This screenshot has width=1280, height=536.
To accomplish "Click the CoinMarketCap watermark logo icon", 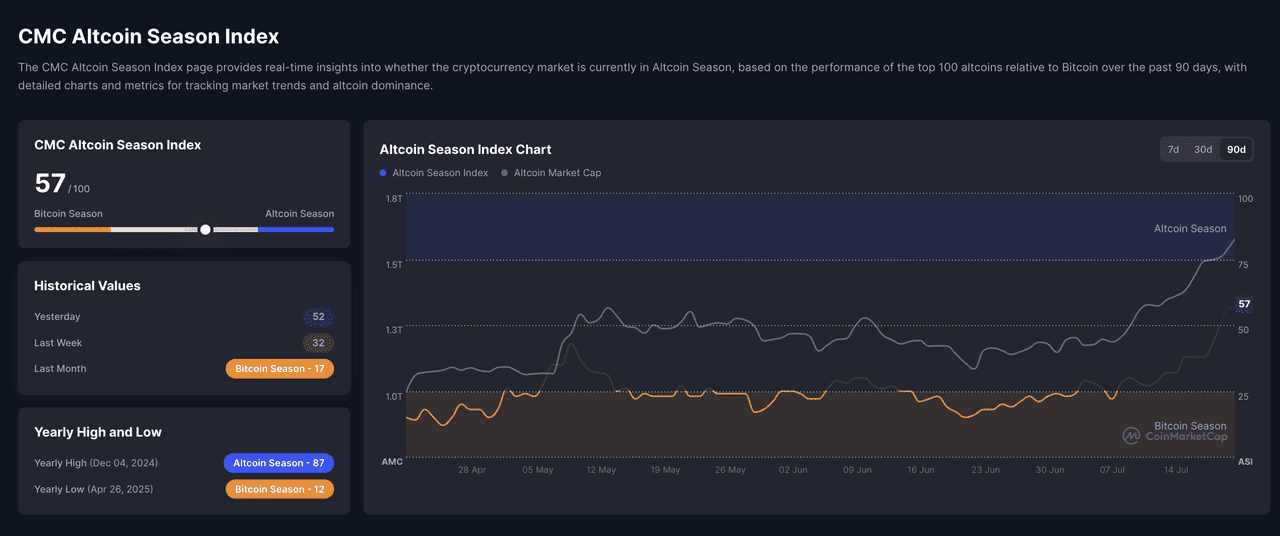I will pyautogui.click(x=1132, y=436).
